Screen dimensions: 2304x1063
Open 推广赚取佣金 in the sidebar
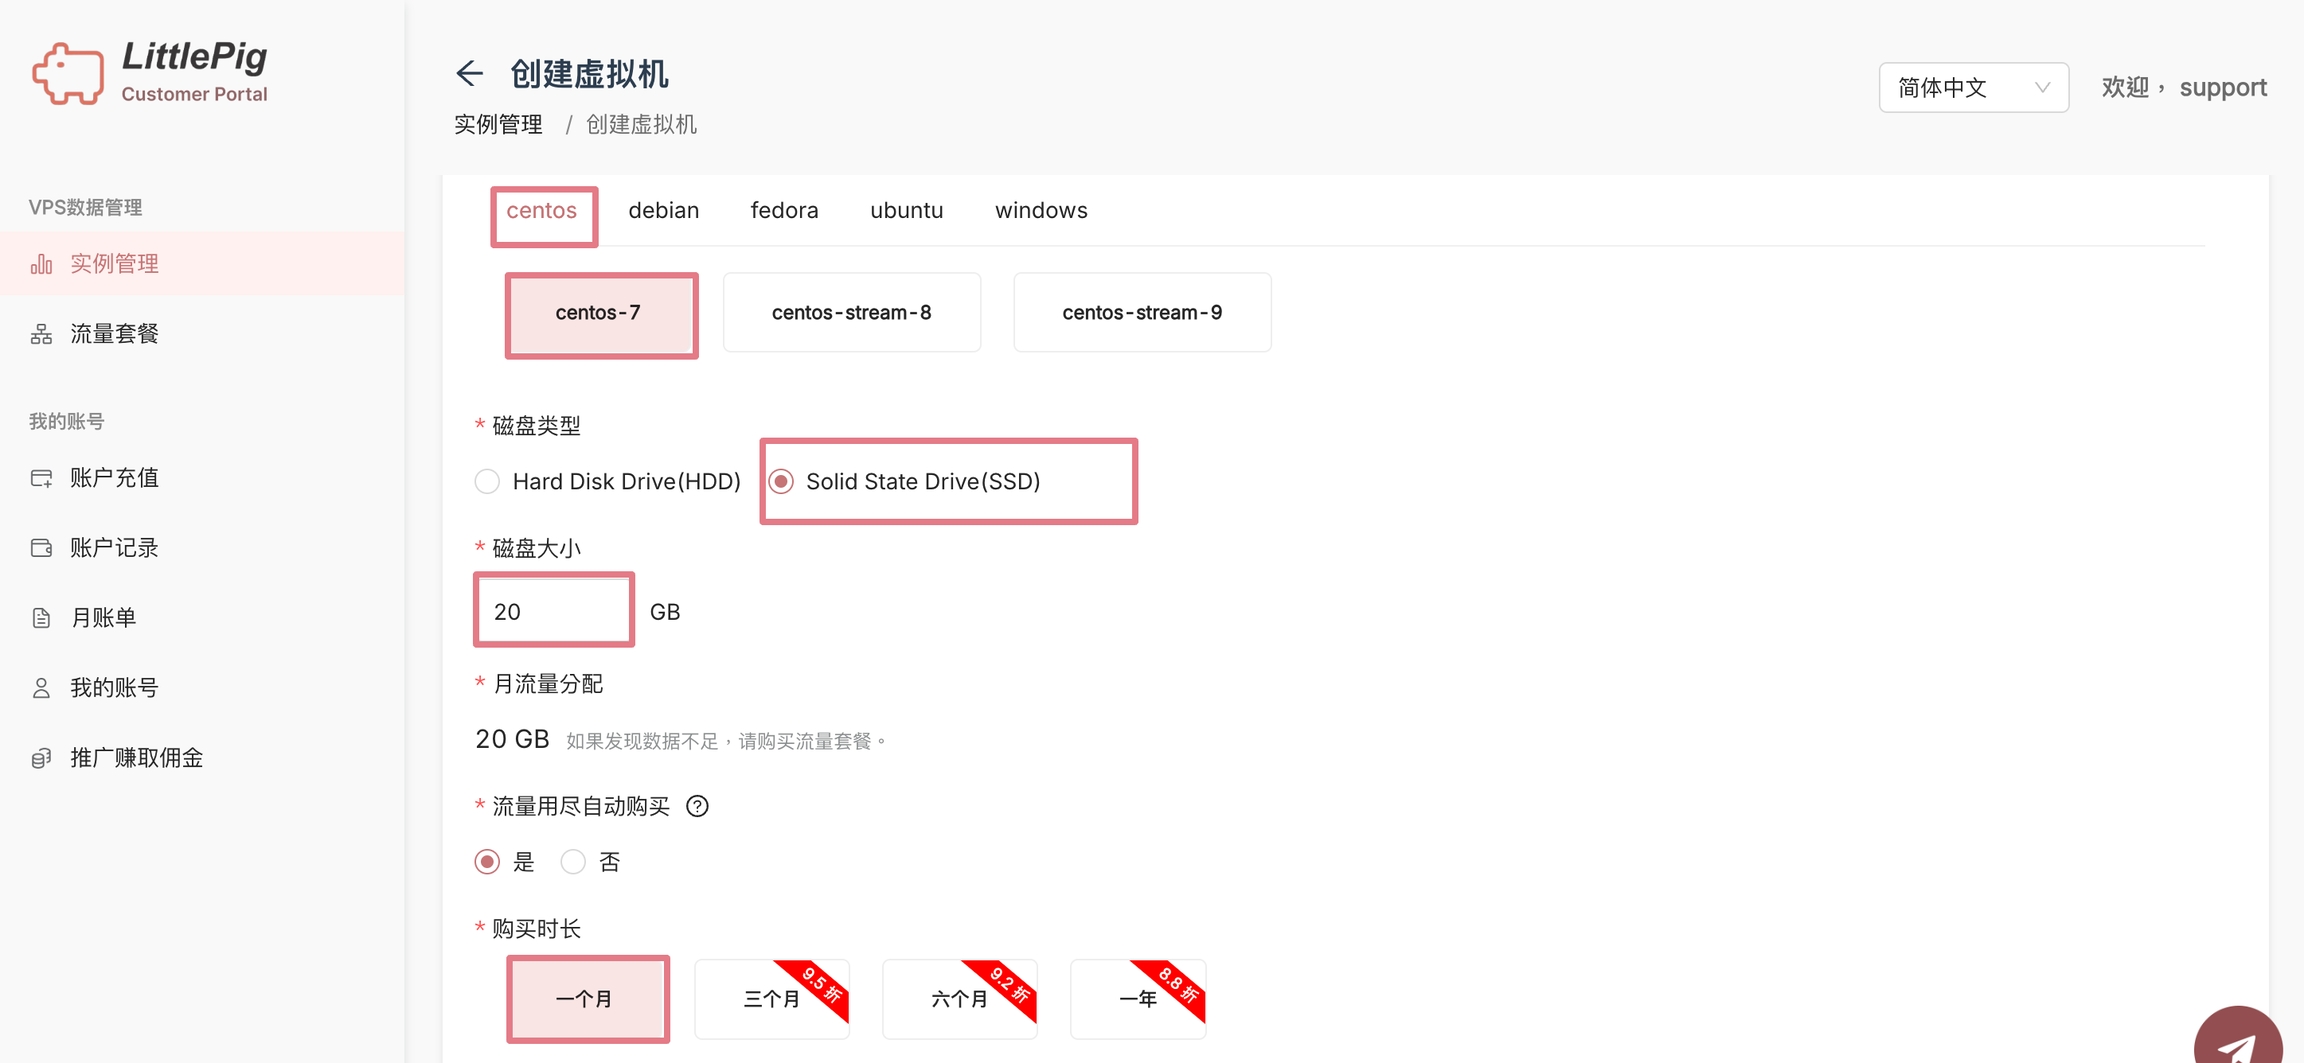137,758
